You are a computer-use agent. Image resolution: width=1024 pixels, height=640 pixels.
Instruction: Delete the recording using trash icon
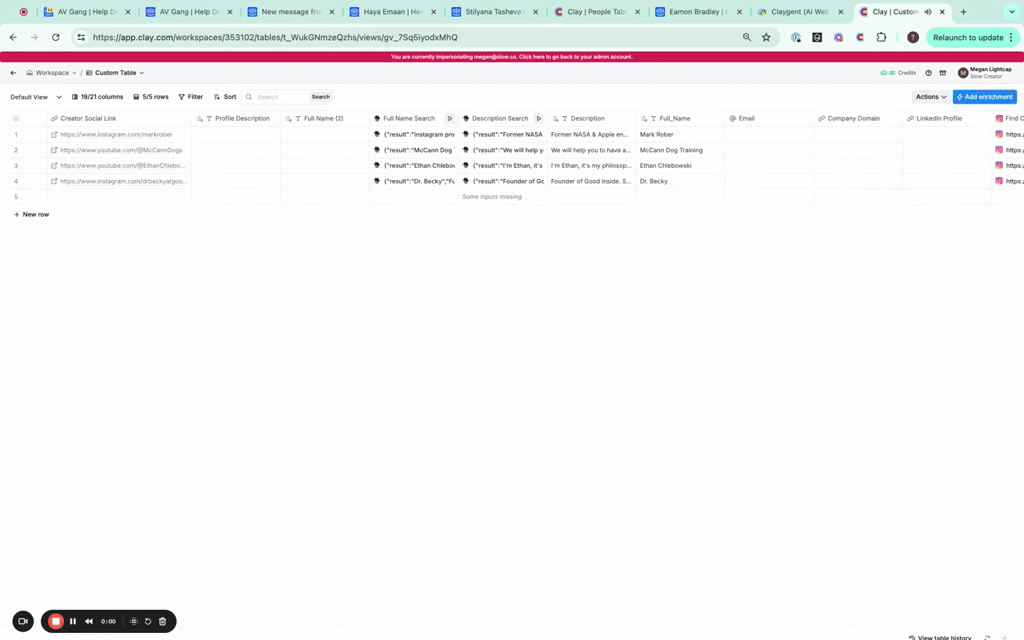pyautogui.click(x=163, y=621)
